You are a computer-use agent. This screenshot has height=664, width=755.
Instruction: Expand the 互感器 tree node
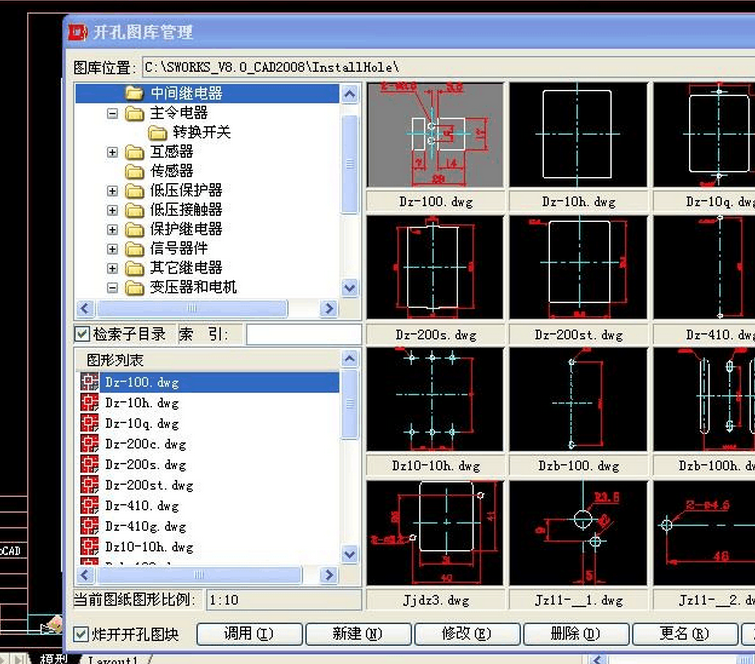[112, 152]
